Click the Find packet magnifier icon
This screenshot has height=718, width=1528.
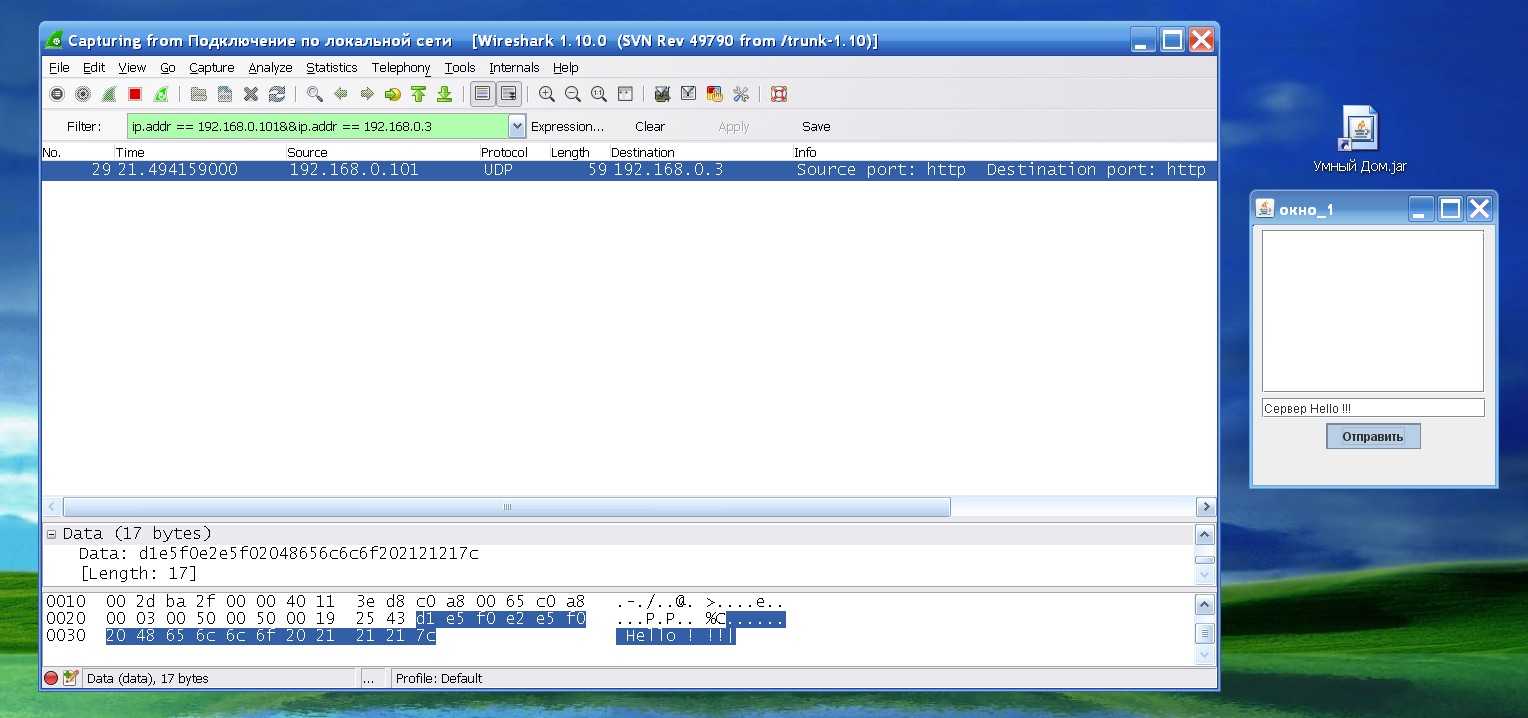314,94
